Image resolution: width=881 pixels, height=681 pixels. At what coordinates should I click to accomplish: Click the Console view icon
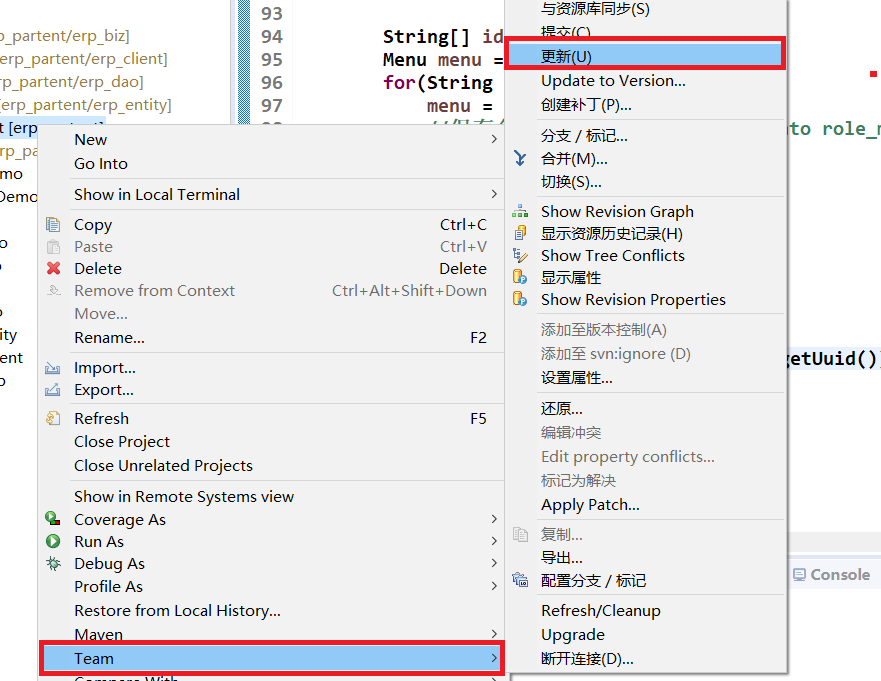click(799, 574)
